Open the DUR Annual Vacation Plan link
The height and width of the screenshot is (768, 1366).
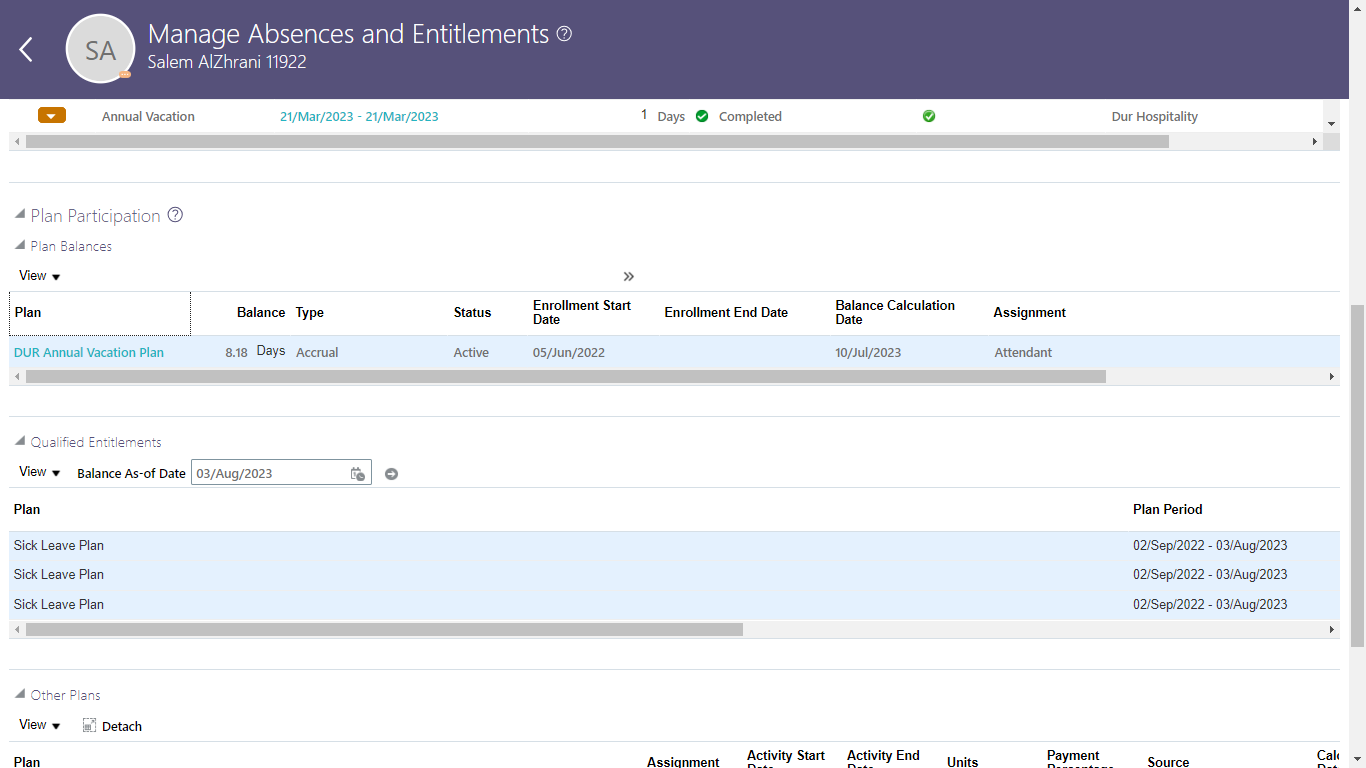[x=88, y=352]
